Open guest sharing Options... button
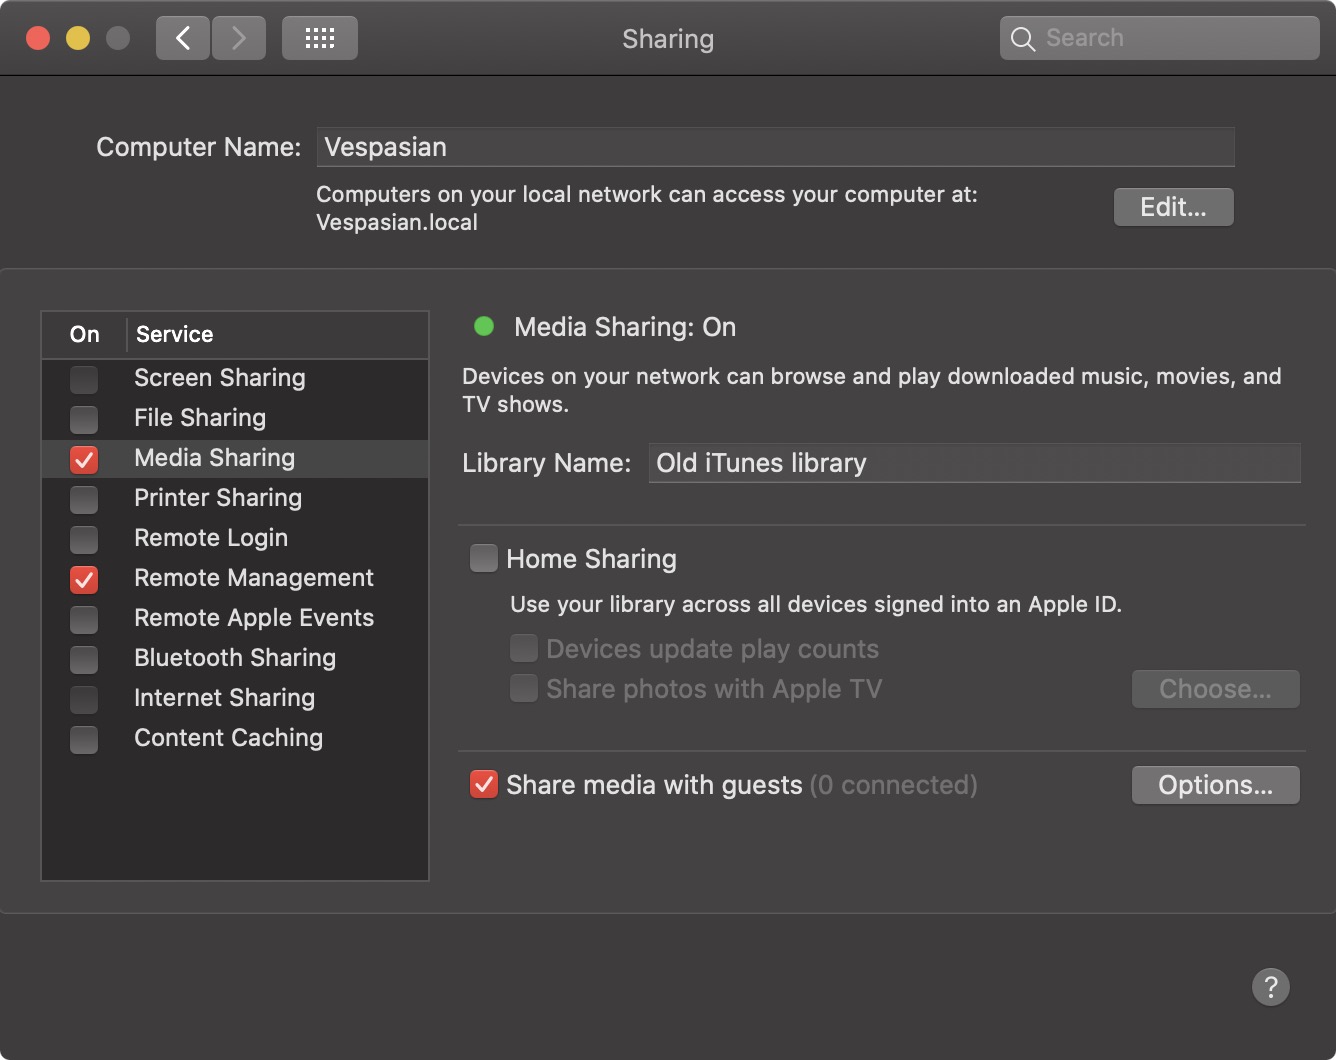This screenshot has height=1060, width=1336. click(1215, 785)
